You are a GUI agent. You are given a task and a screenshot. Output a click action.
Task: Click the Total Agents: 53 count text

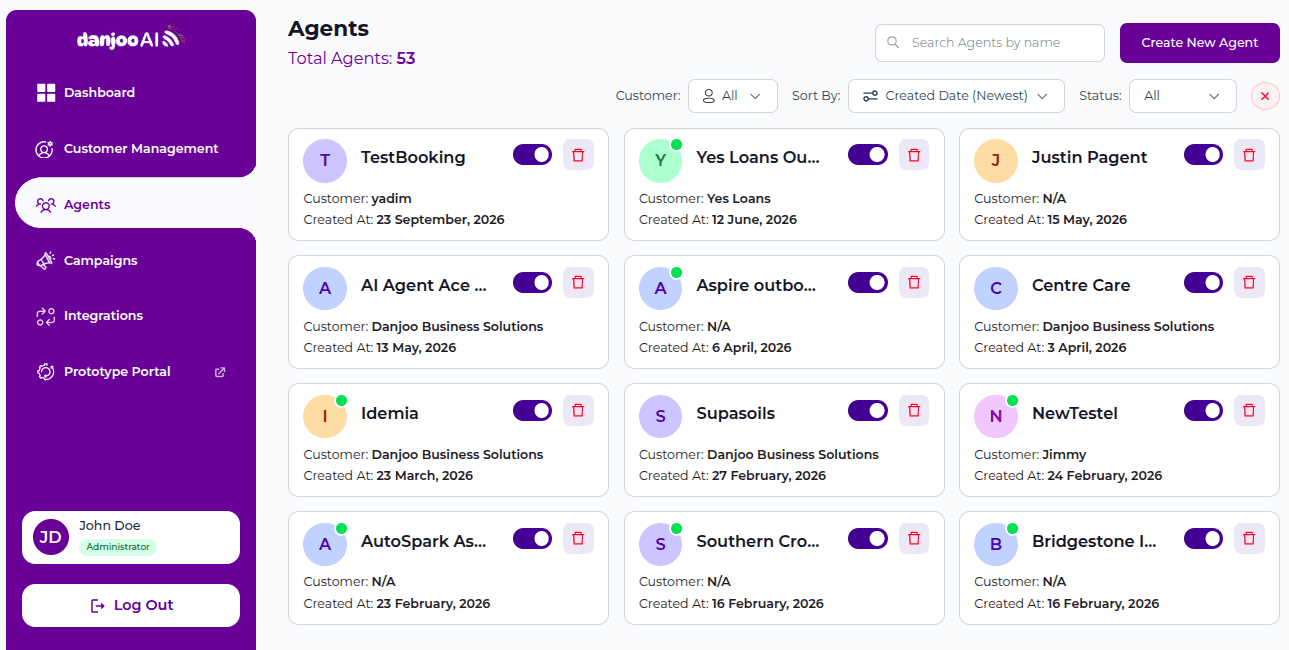click(x=352, y=58)
